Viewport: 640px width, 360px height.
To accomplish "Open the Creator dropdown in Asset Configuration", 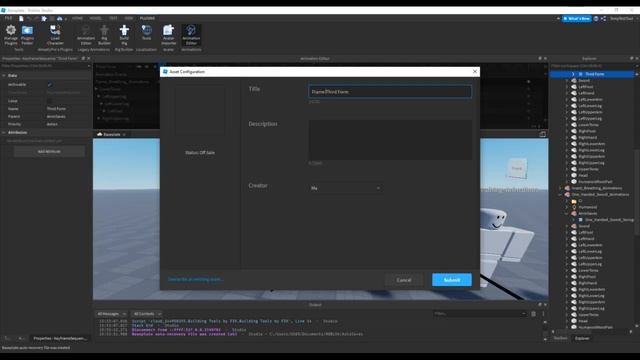I will point(345,188).
